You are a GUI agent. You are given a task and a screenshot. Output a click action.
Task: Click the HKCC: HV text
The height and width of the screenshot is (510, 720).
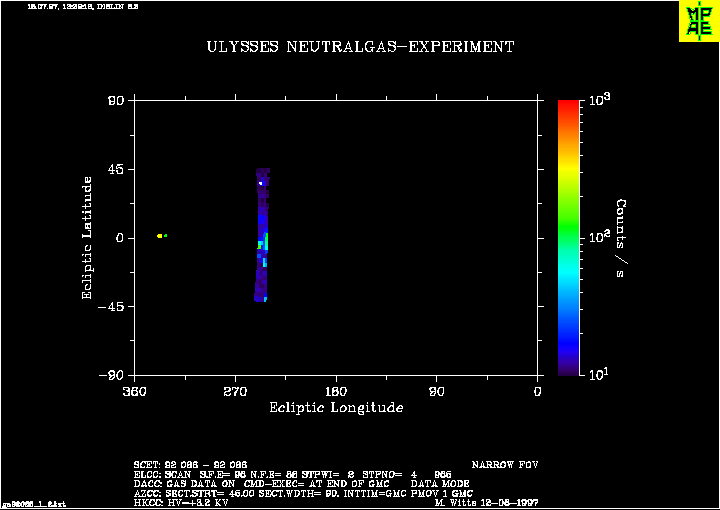click(x=180, y=503)
